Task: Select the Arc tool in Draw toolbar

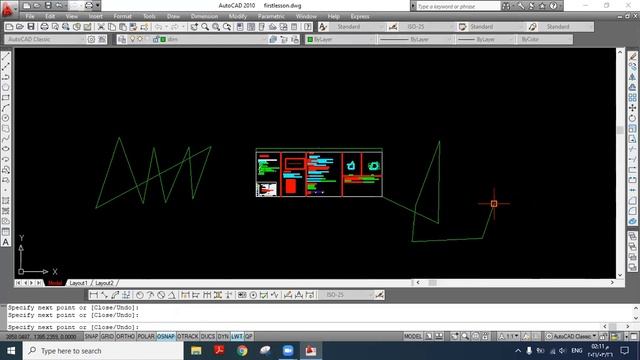Action: click(6, 108)
